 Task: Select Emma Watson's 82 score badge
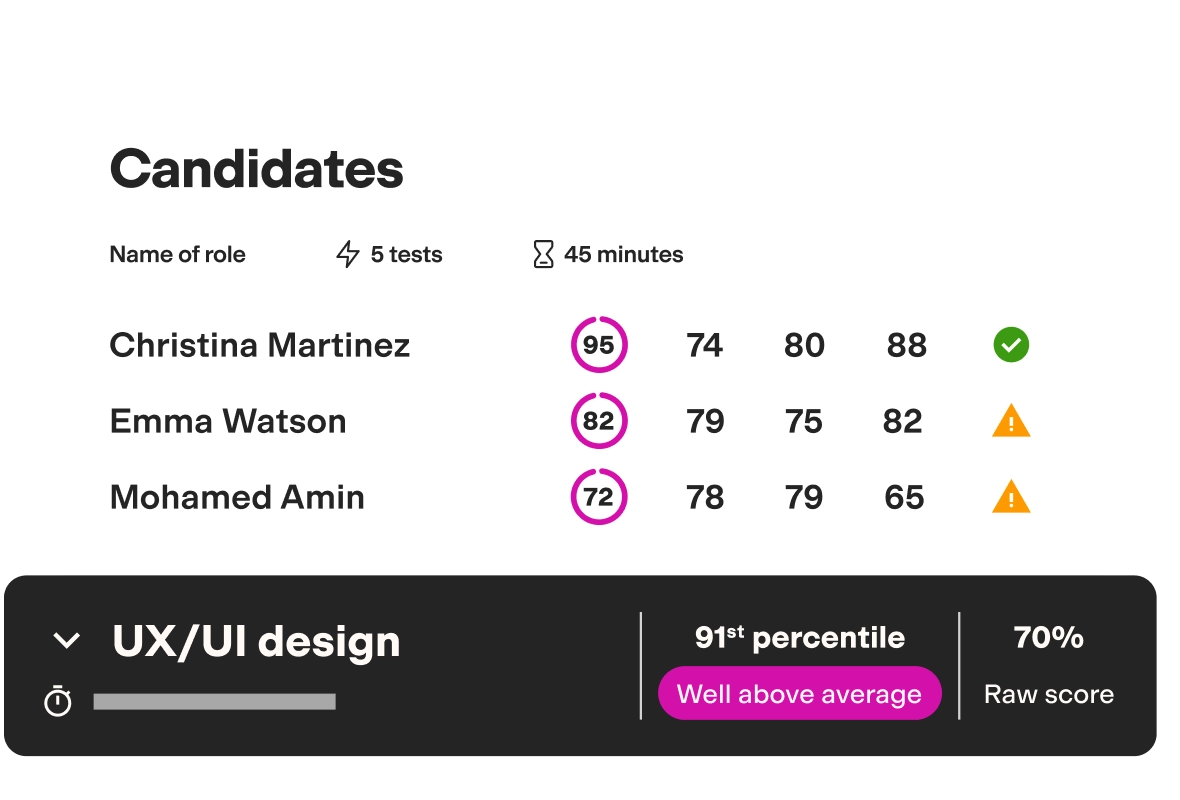599,421
